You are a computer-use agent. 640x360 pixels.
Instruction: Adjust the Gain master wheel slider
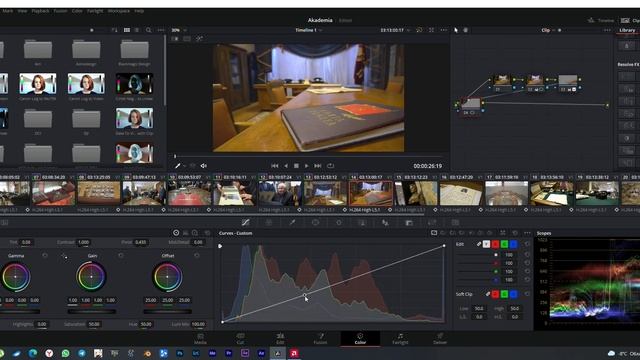click(91, 311)
